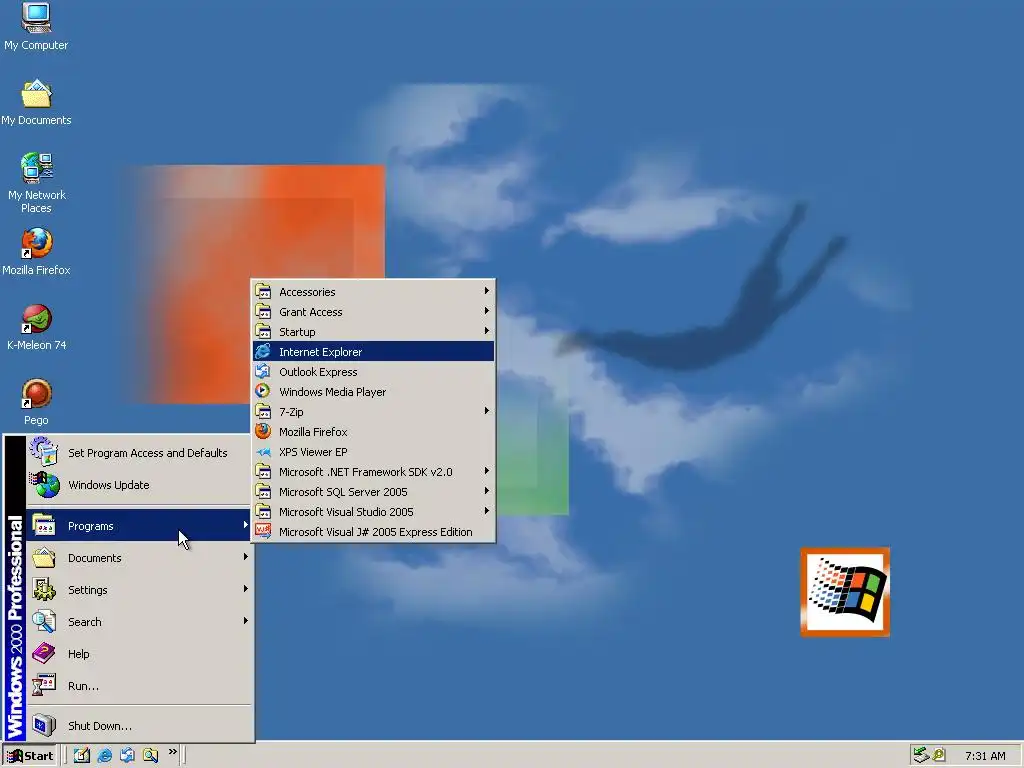
Task: Expand the Documents submenu
Action: coord(138,558)
